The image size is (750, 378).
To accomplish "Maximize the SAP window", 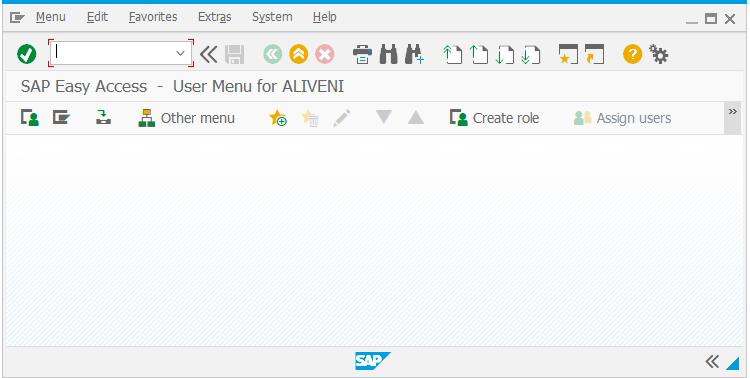I will tap(711, 19).
